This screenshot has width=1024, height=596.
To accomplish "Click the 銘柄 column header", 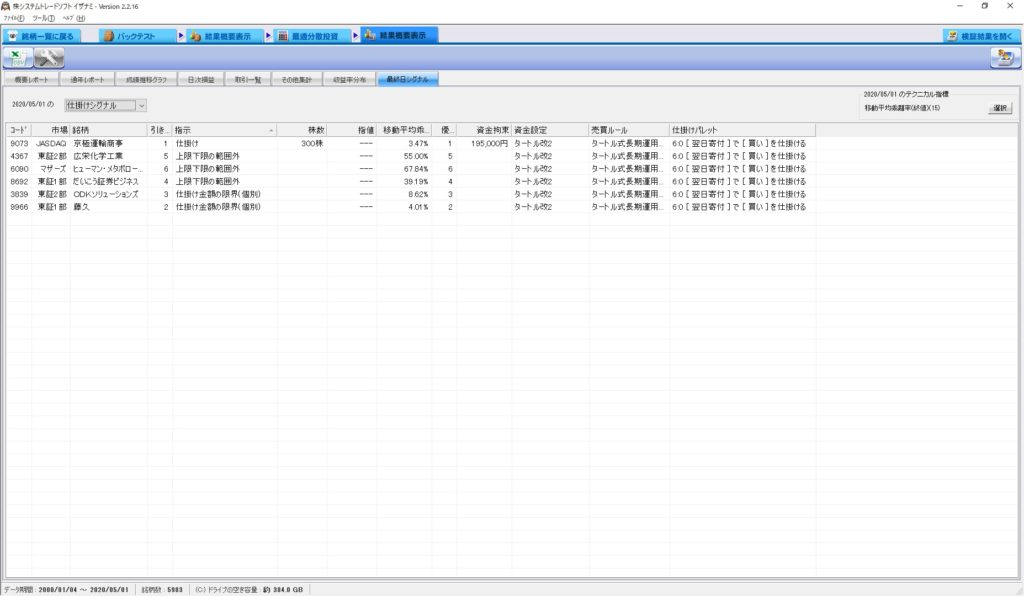I will click(x=108, y=130).
